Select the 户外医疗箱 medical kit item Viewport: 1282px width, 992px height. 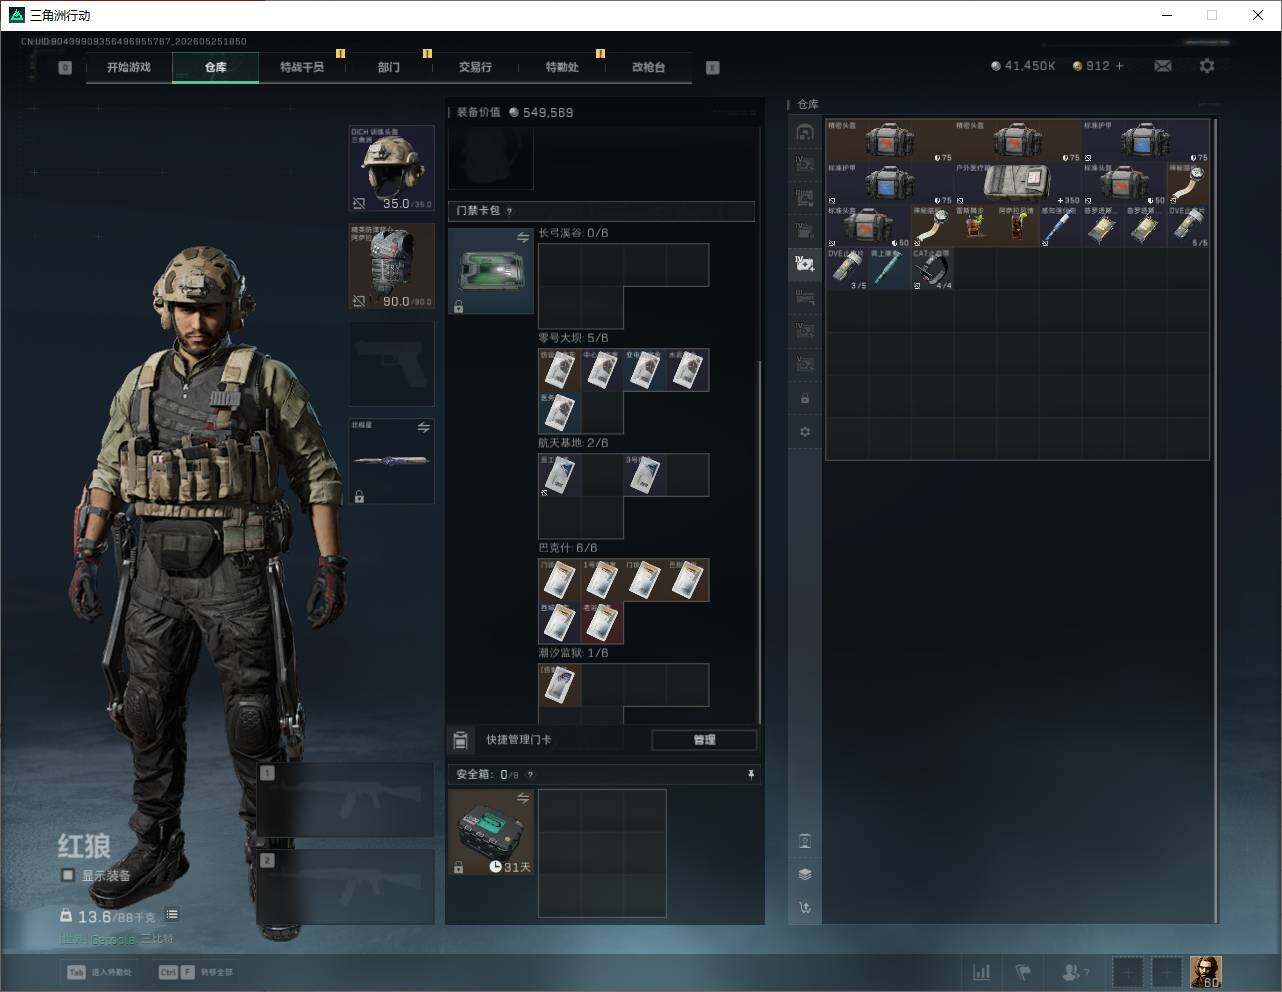[x=1018, y=184]
